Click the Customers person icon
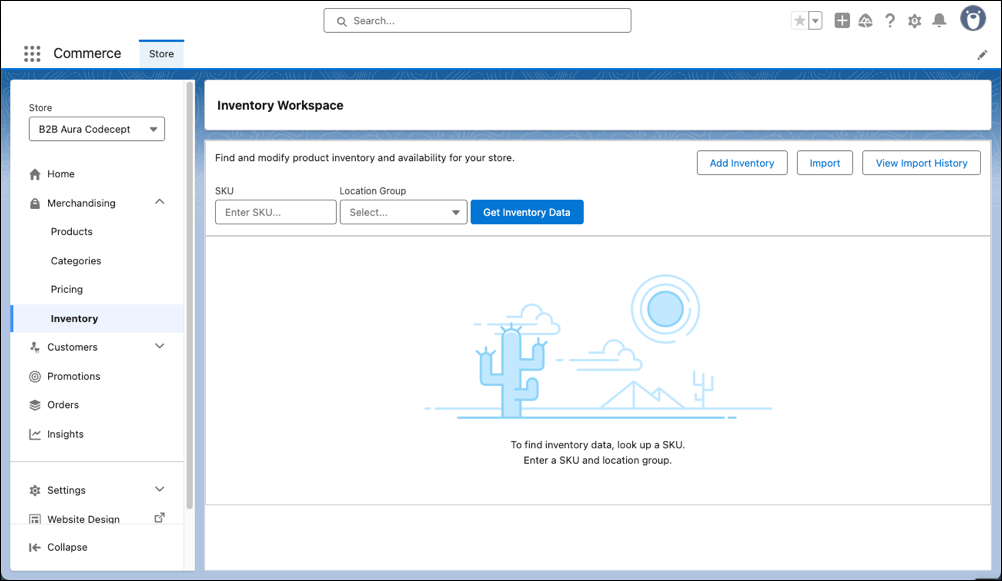Screen dimensions: 1002x581 click(x=35, y=347)
